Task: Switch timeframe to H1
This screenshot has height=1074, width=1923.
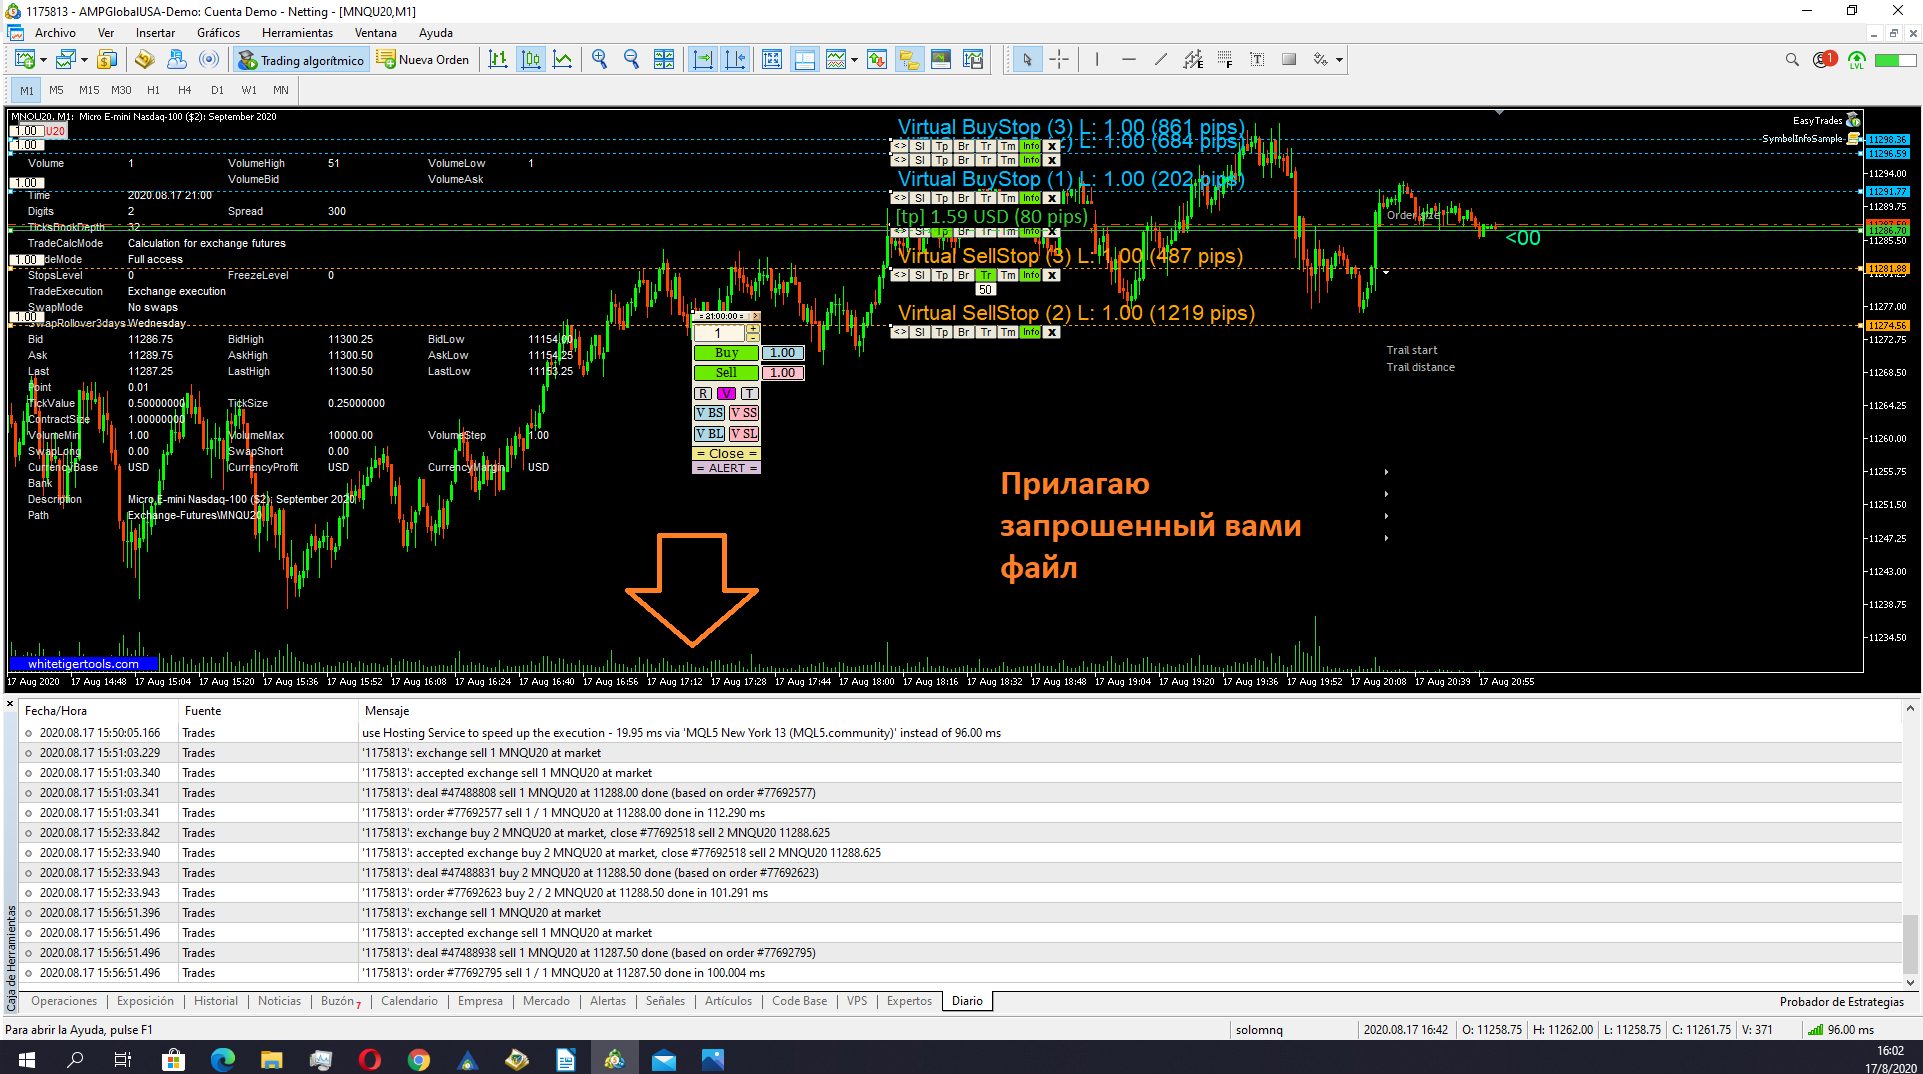Action: [153, 90]
